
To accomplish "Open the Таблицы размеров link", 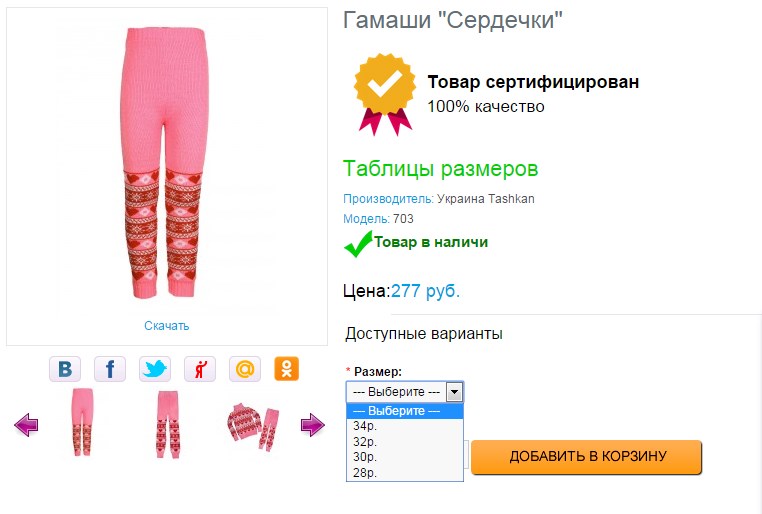I will pos(440,169).
